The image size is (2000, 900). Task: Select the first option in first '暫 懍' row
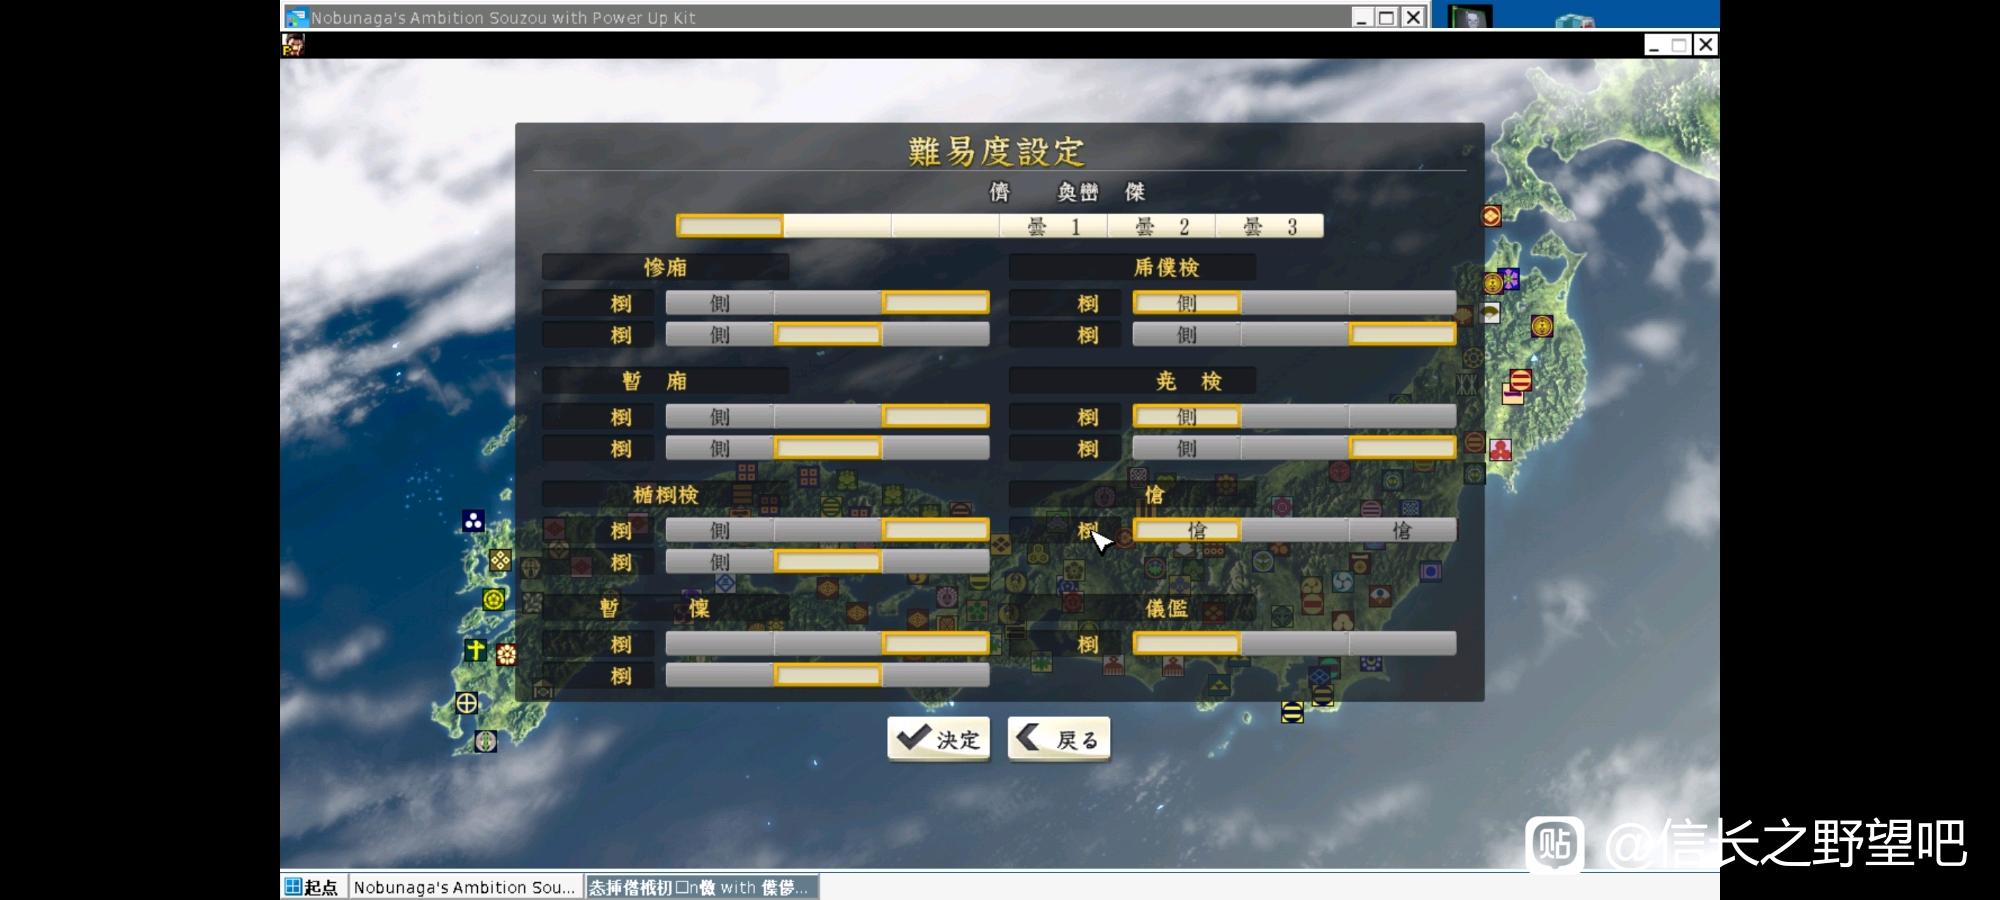720,644
